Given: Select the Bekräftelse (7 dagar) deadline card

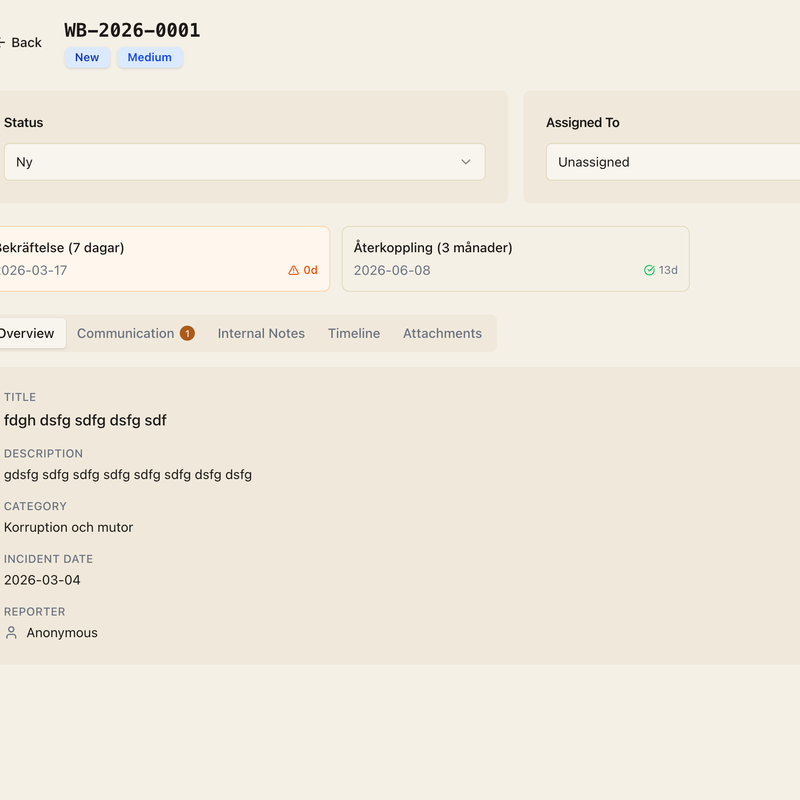Looking at the screenshot, I should tap(164, 259).
